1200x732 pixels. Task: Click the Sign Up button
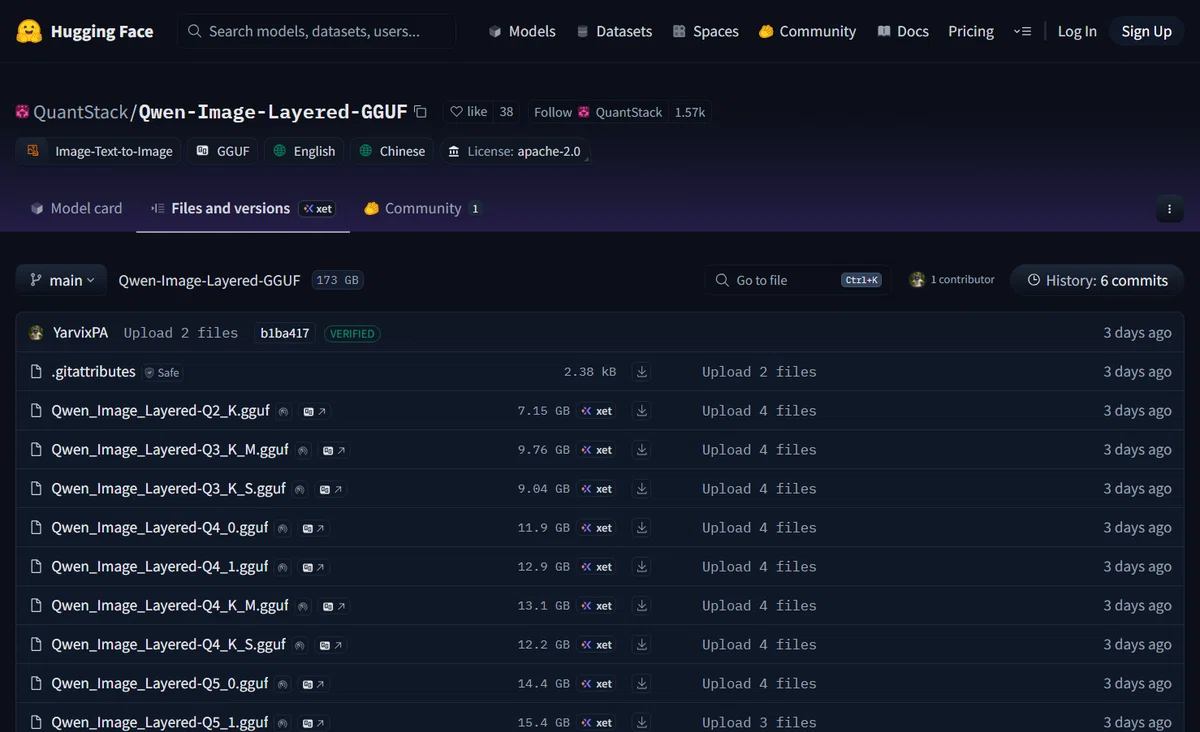[1146, 31]
